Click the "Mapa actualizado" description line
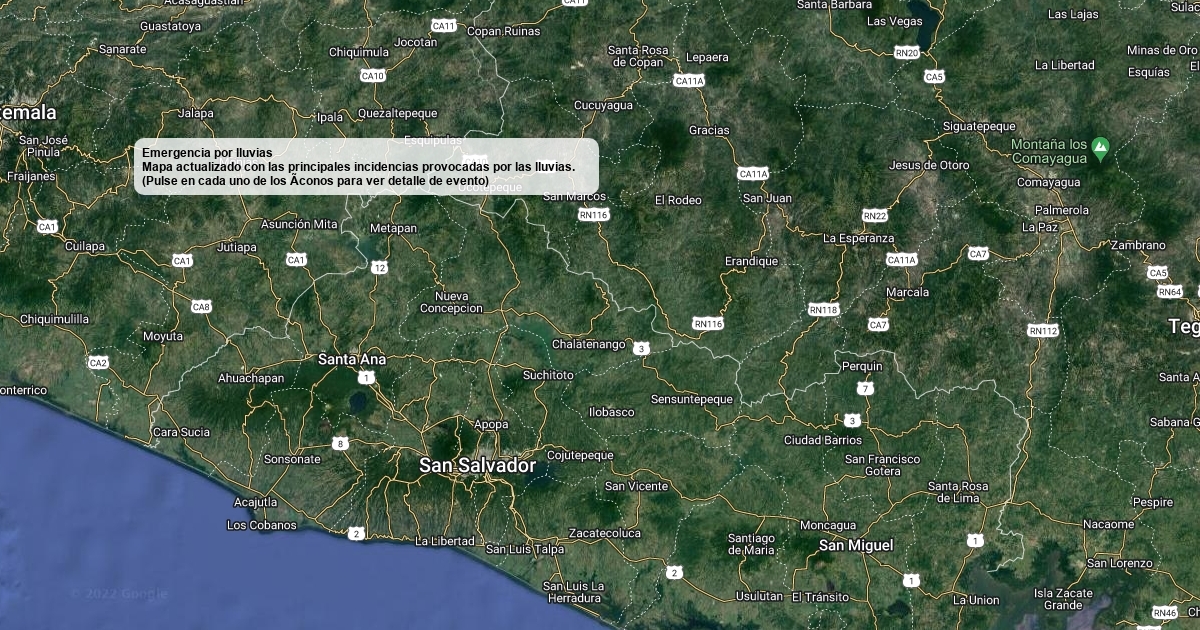The image size is (1200, 630). point(359,166)
